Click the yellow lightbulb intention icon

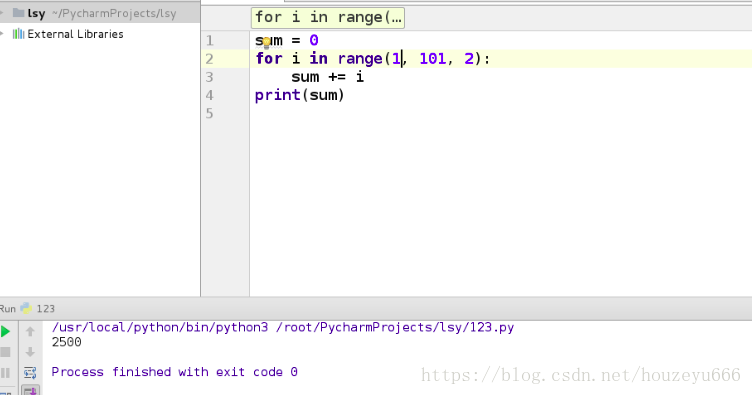coord(267,43)
